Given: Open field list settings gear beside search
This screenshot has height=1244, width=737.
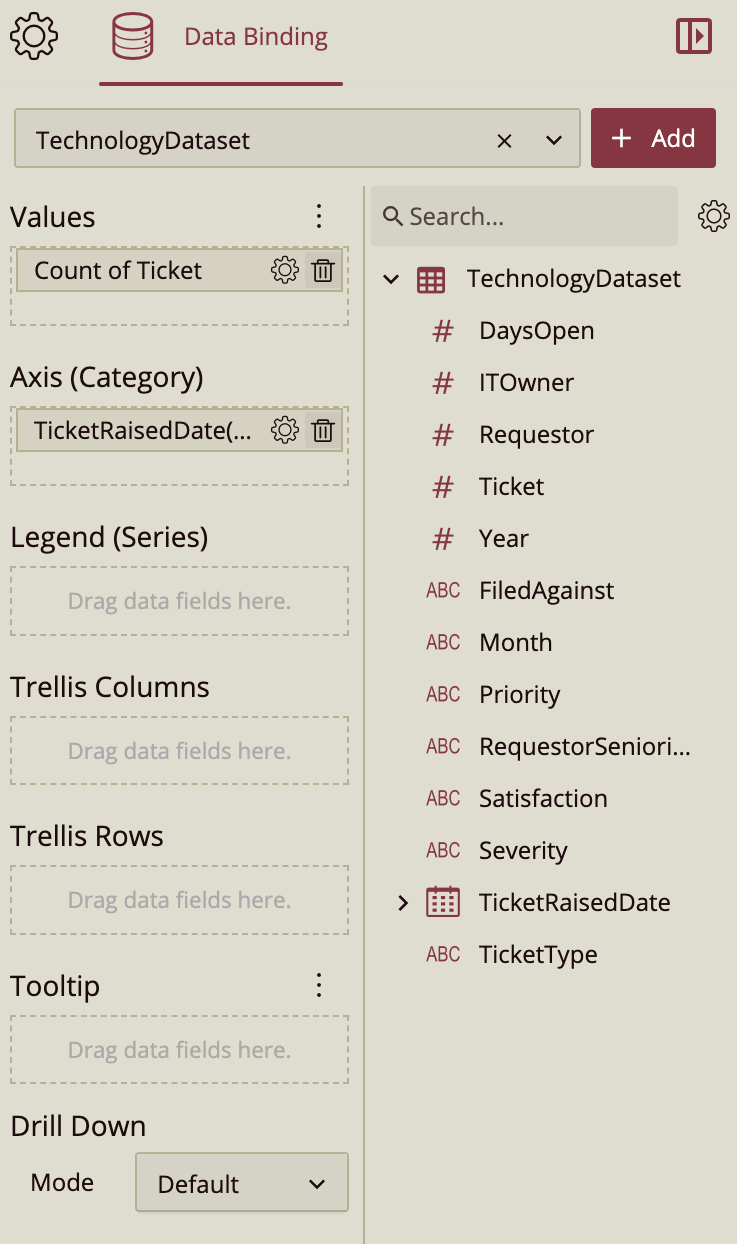Looking at the screenshot, I should [x=713, y=215].
